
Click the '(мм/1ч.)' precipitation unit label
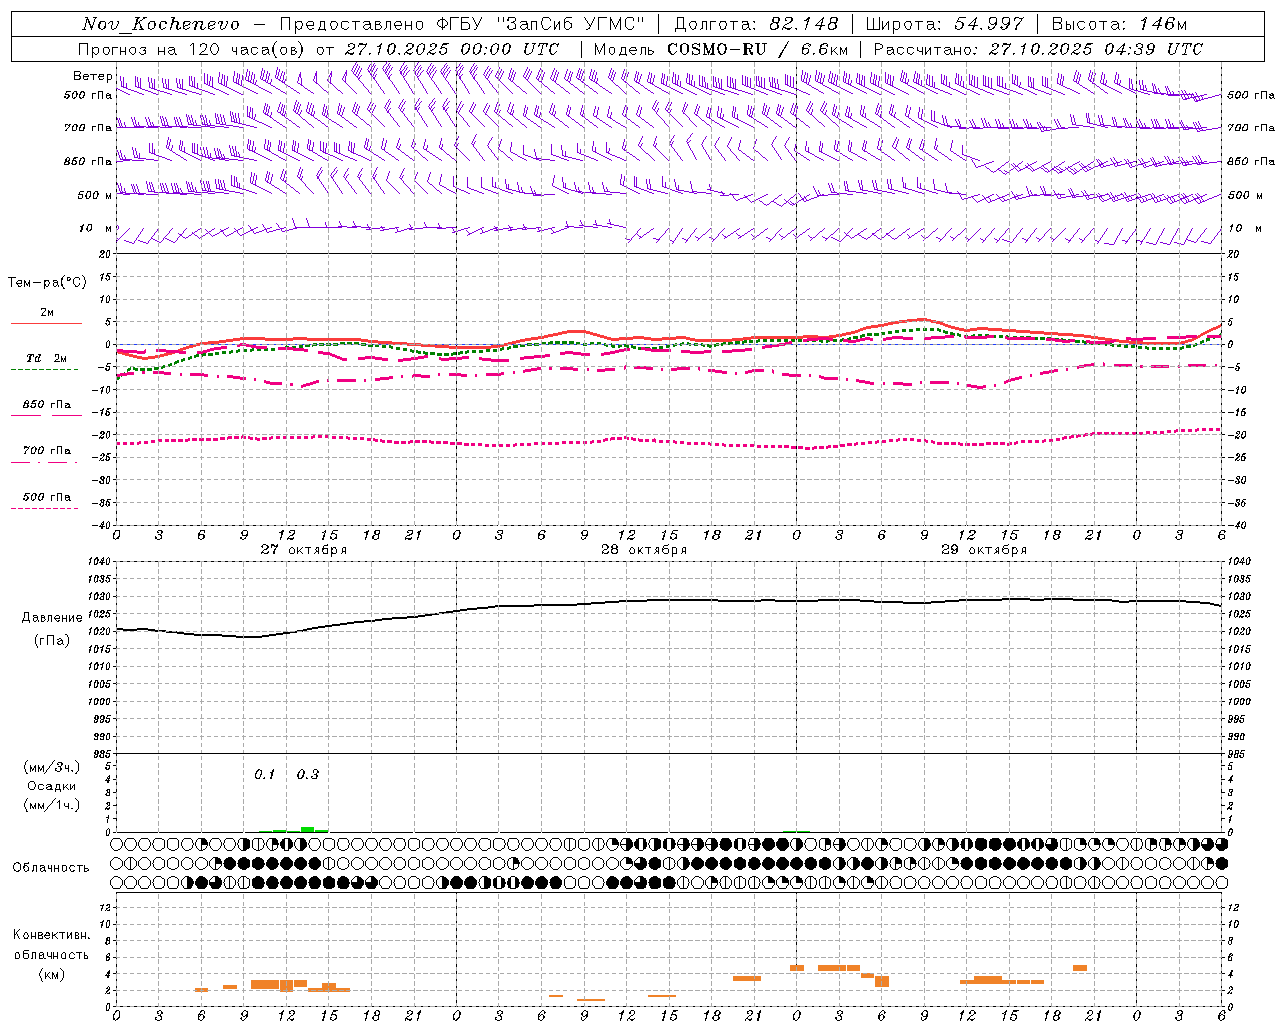tap(51, 805)
